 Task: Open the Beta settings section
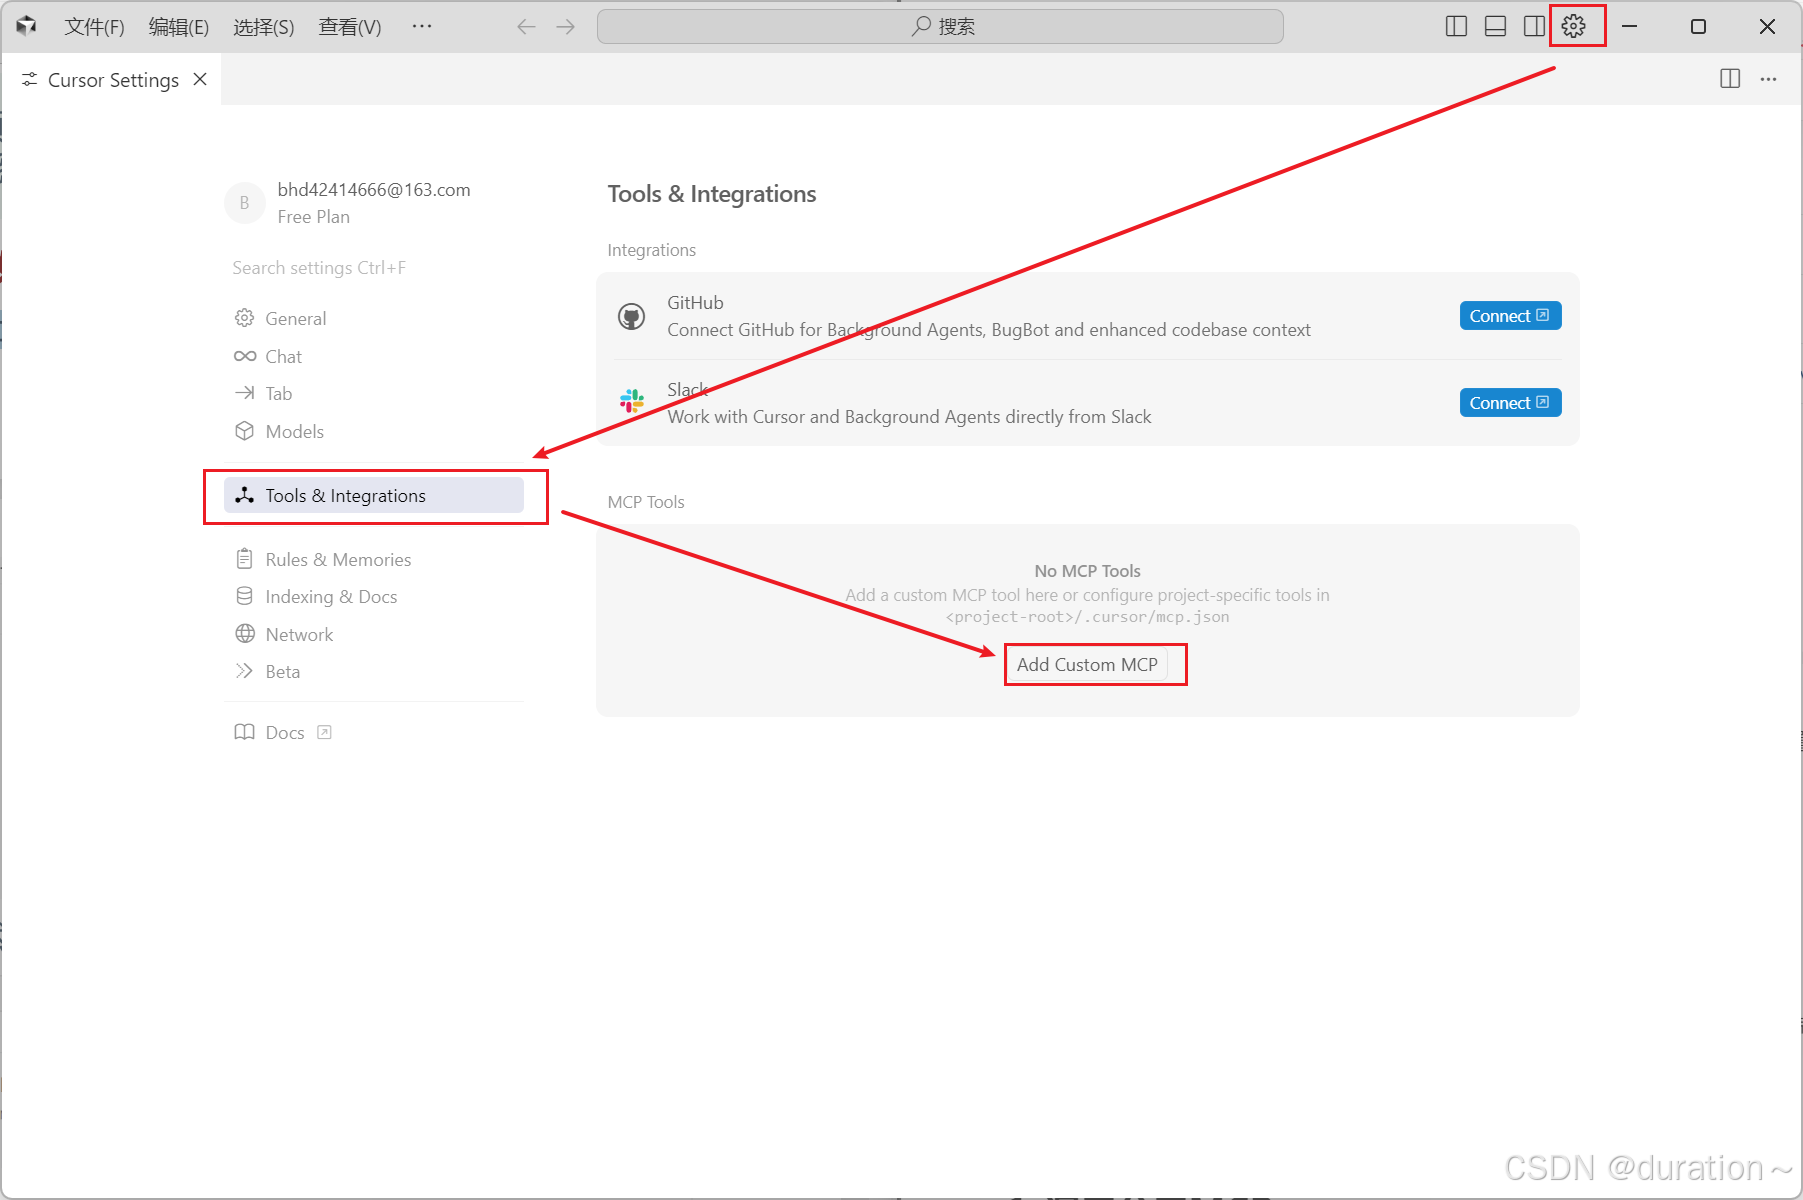coord(374,671)
